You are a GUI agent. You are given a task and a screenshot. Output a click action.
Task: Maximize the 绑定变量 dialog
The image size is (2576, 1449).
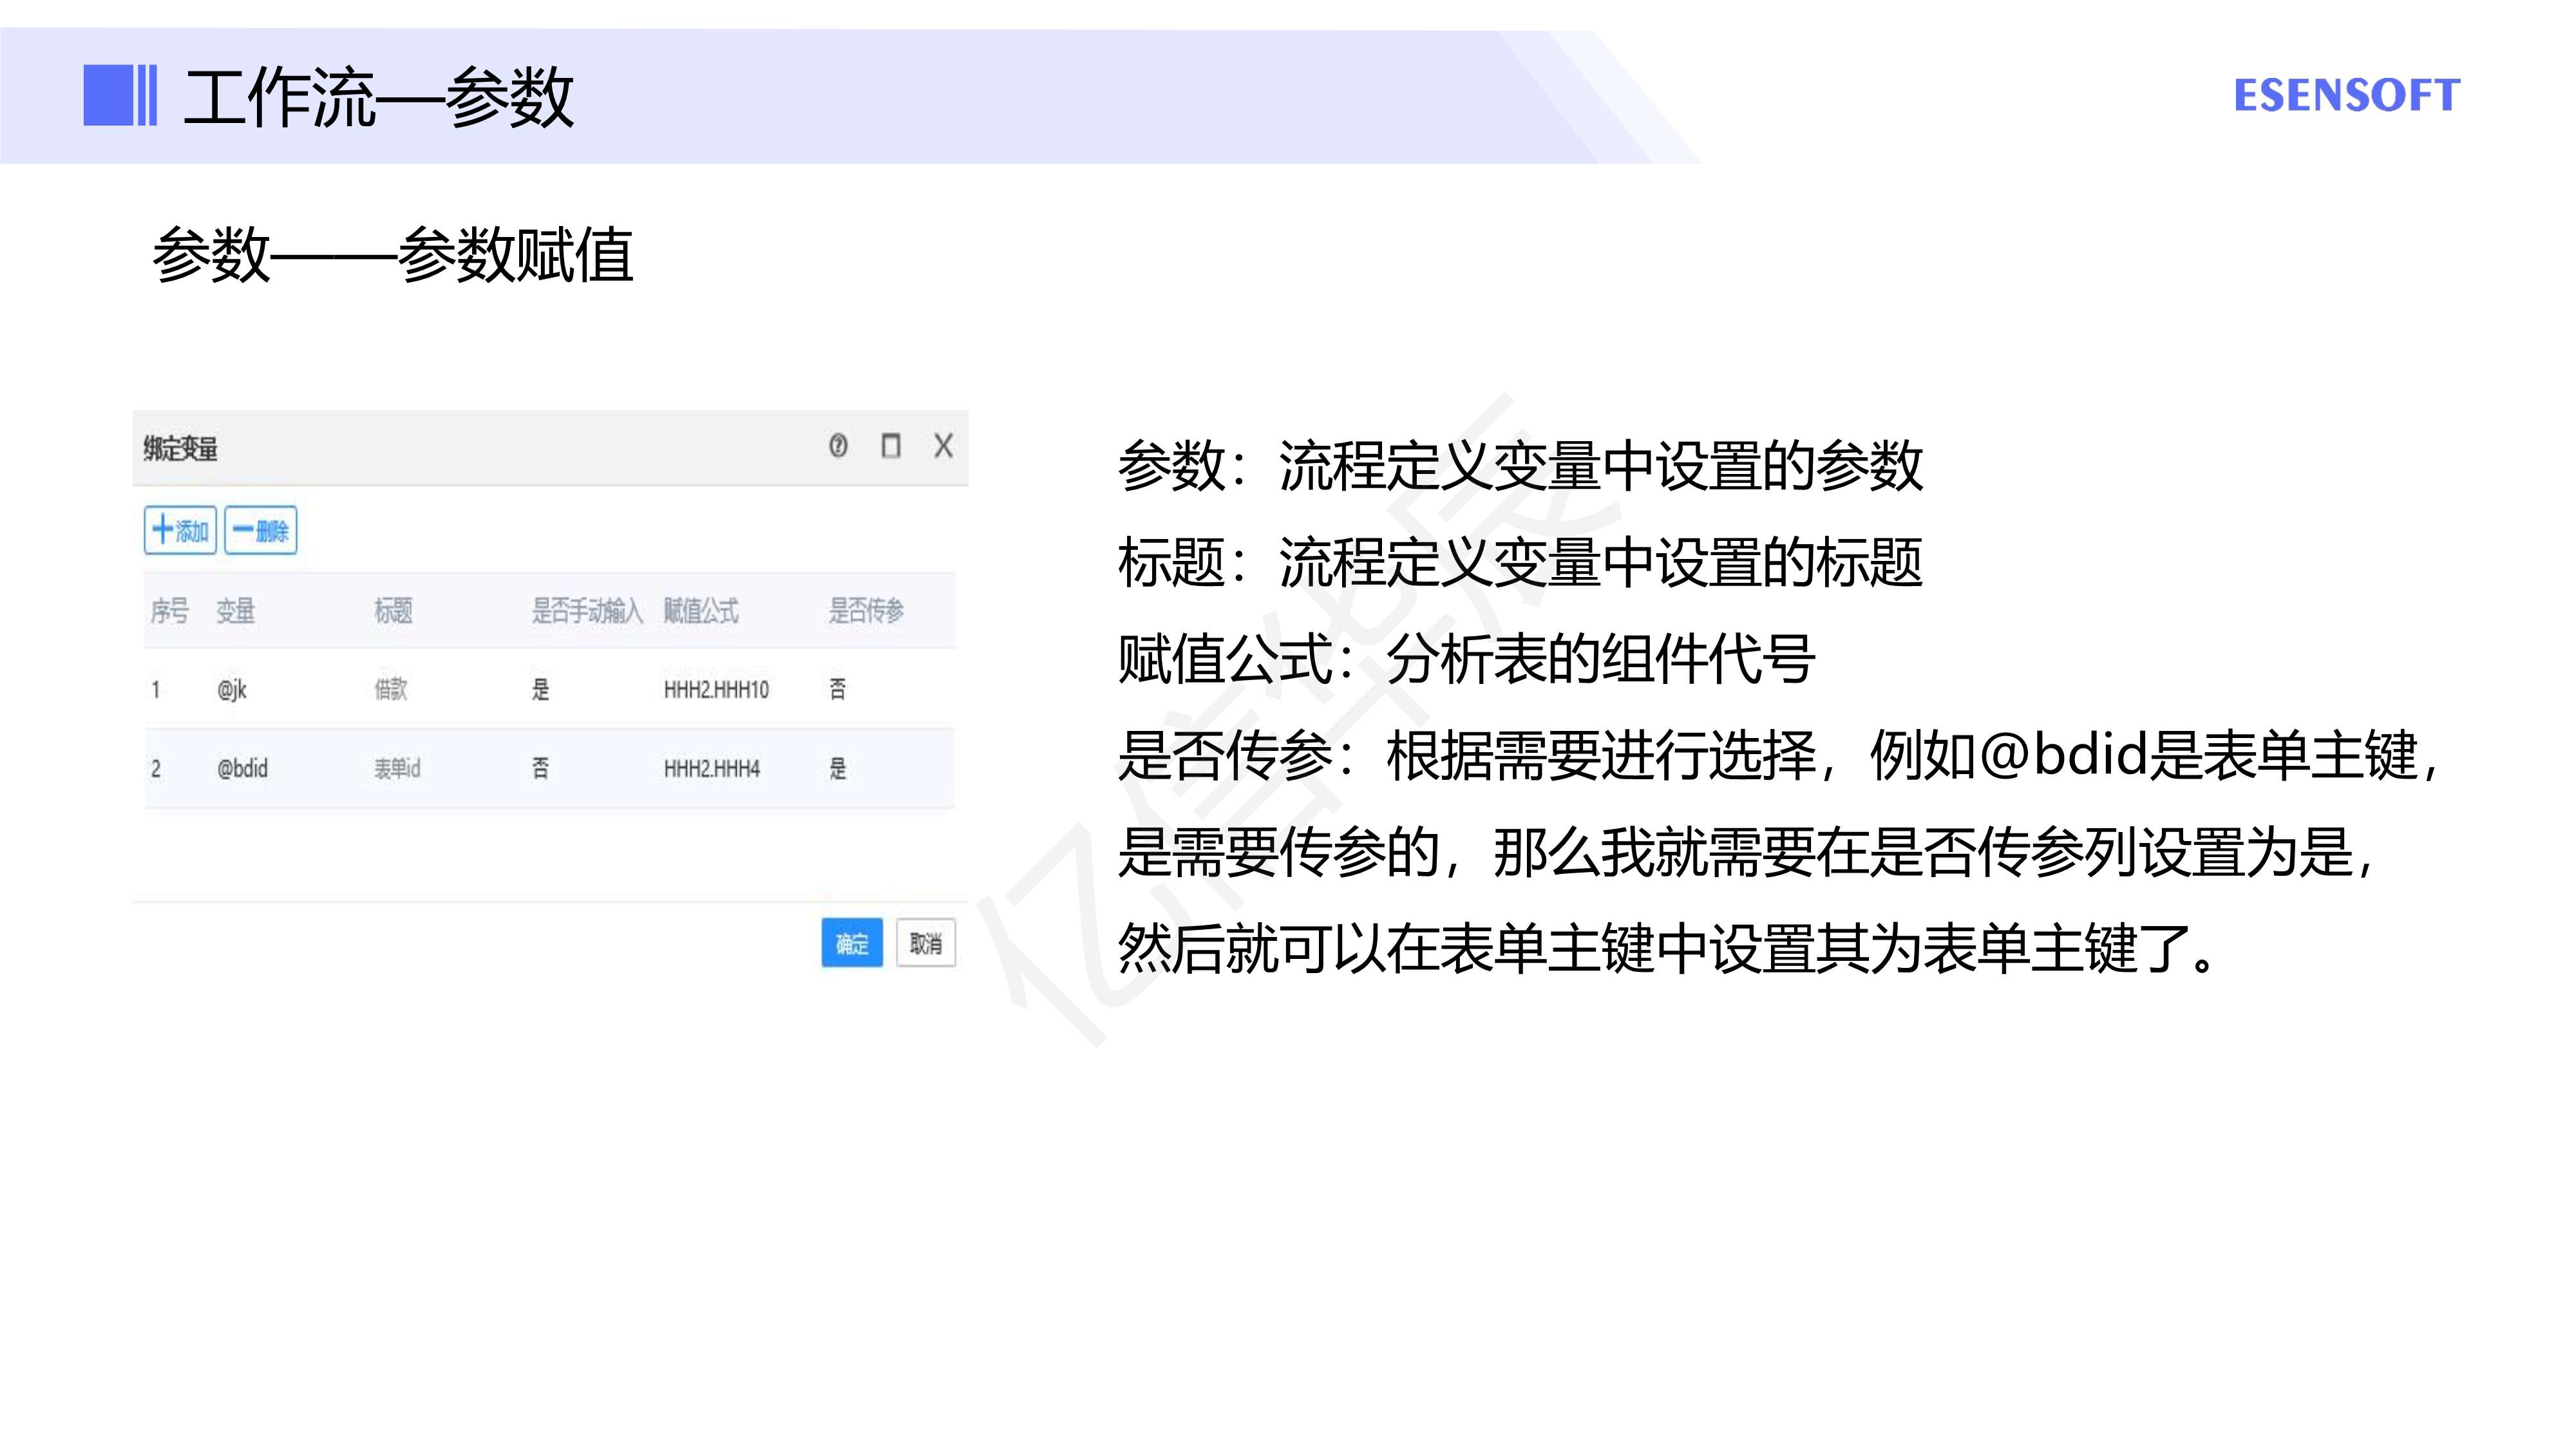pyautogui.click(x=890, y=446)
